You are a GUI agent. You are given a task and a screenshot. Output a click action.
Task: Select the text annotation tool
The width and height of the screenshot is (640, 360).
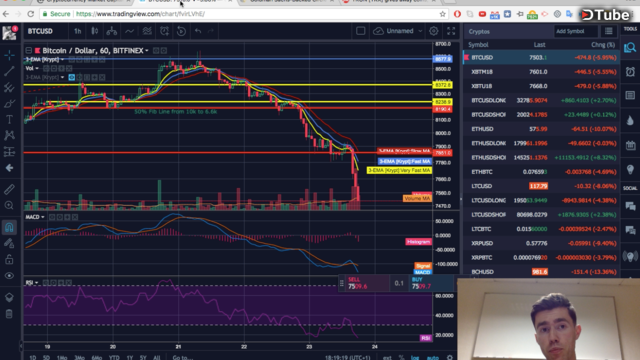click(9, 119)
